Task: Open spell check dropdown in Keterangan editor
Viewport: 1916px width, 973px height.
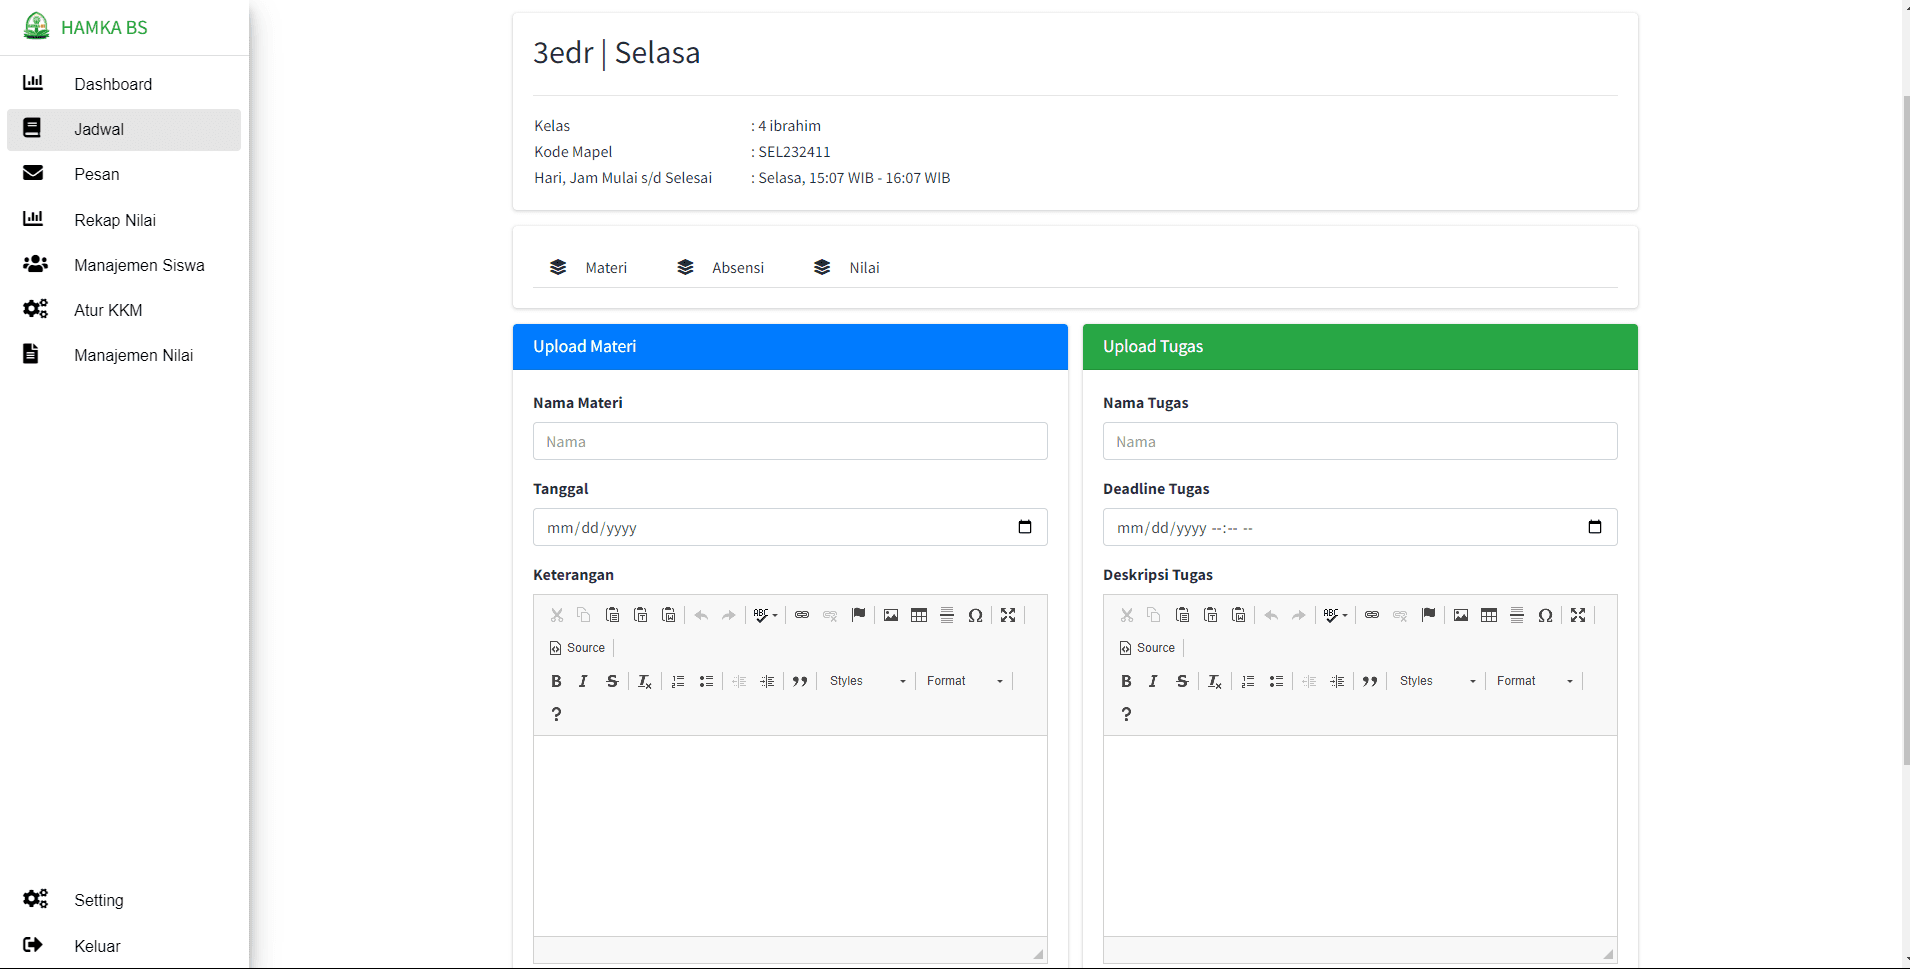Action: click(x=766, y=615)
